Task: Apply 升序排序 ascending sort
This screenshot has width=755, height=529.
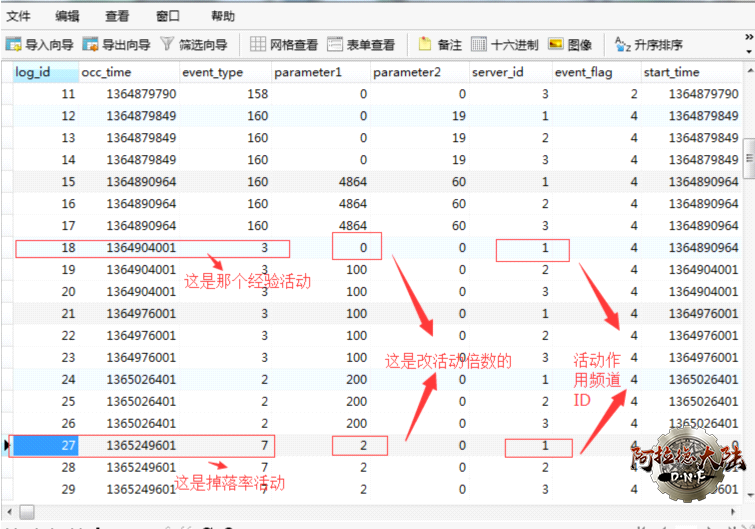Action: 649,45
